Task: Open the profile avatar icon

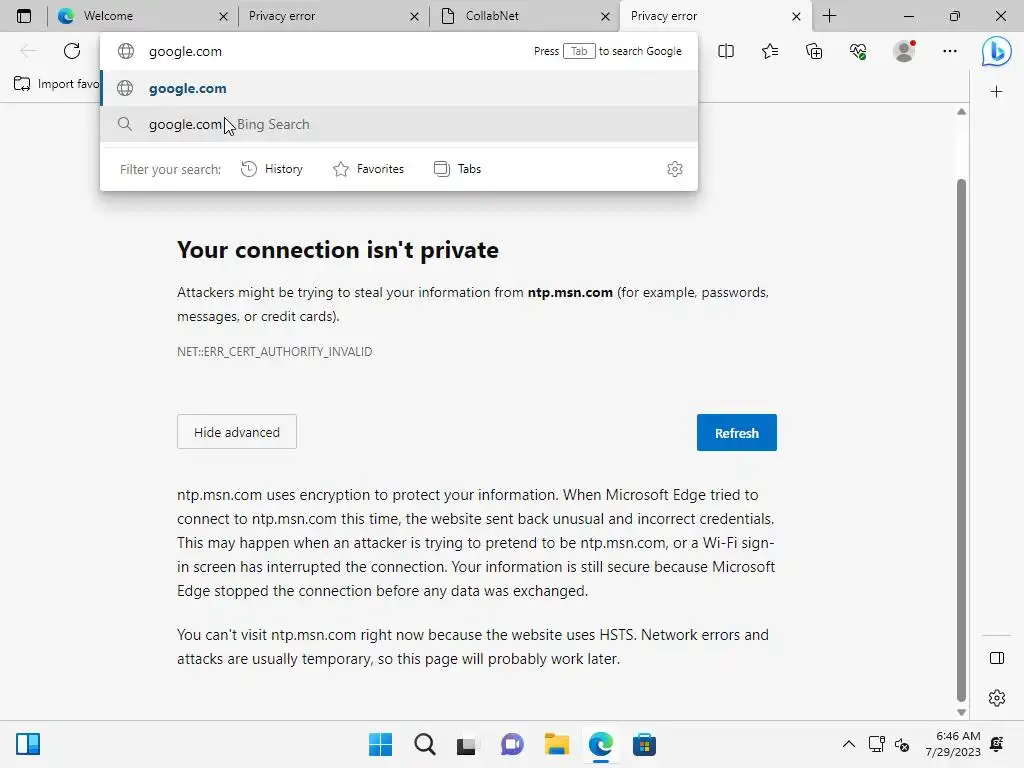Action: pyautogui.click(x=904, y=51)
